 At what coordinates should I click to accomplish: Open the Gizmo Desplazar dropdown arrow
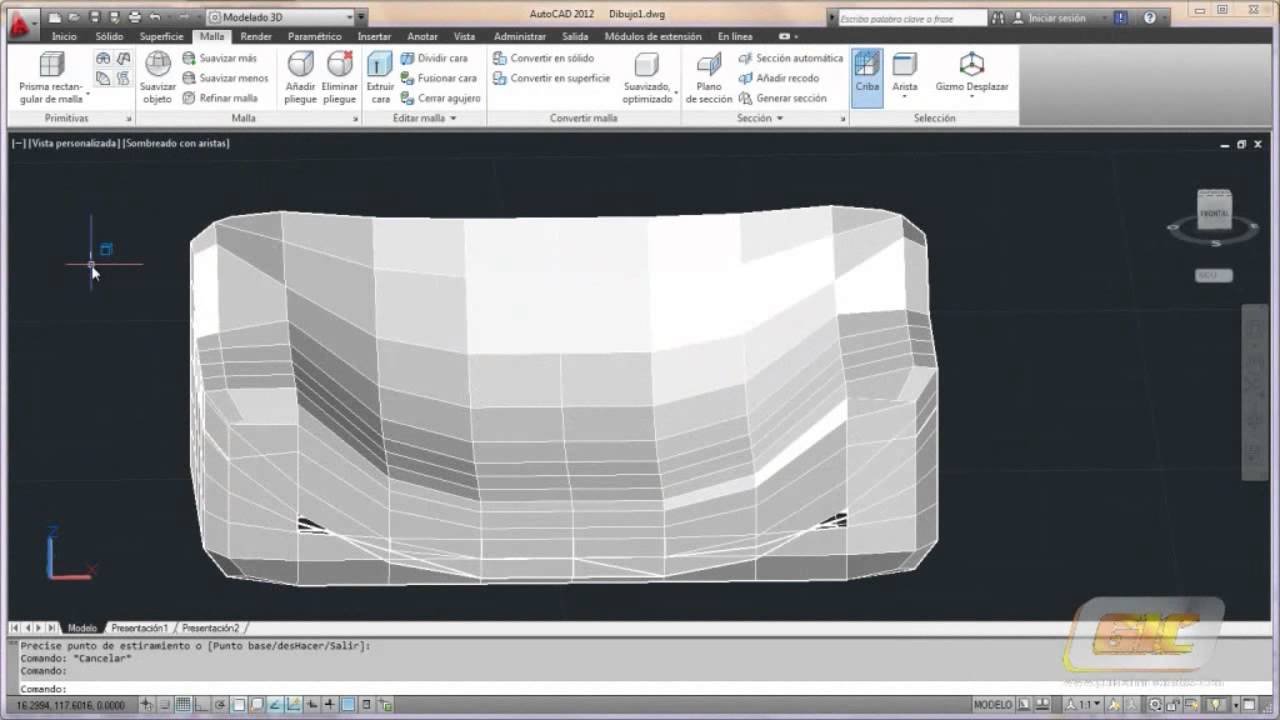(971, 97)
